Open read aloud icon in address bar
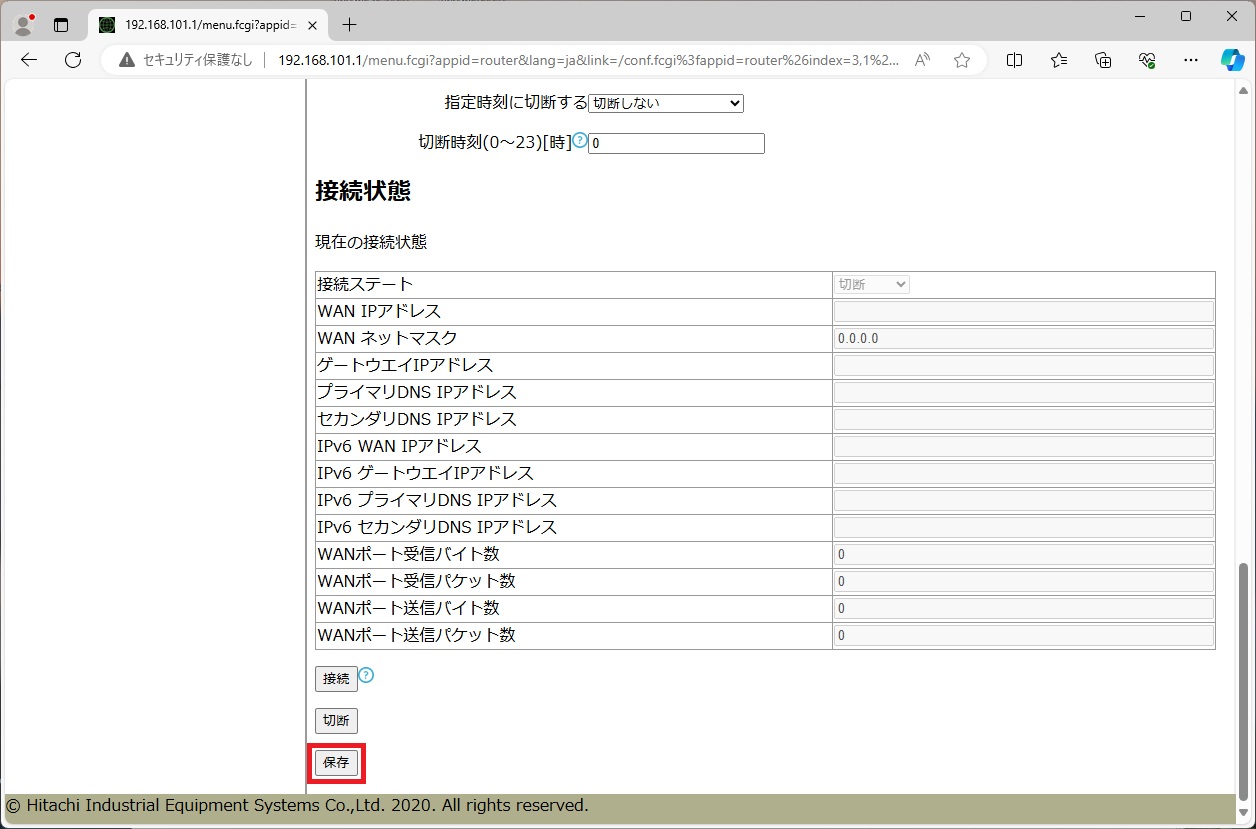1256x829 pixels. pyautogui.click(x=922, y=60)
